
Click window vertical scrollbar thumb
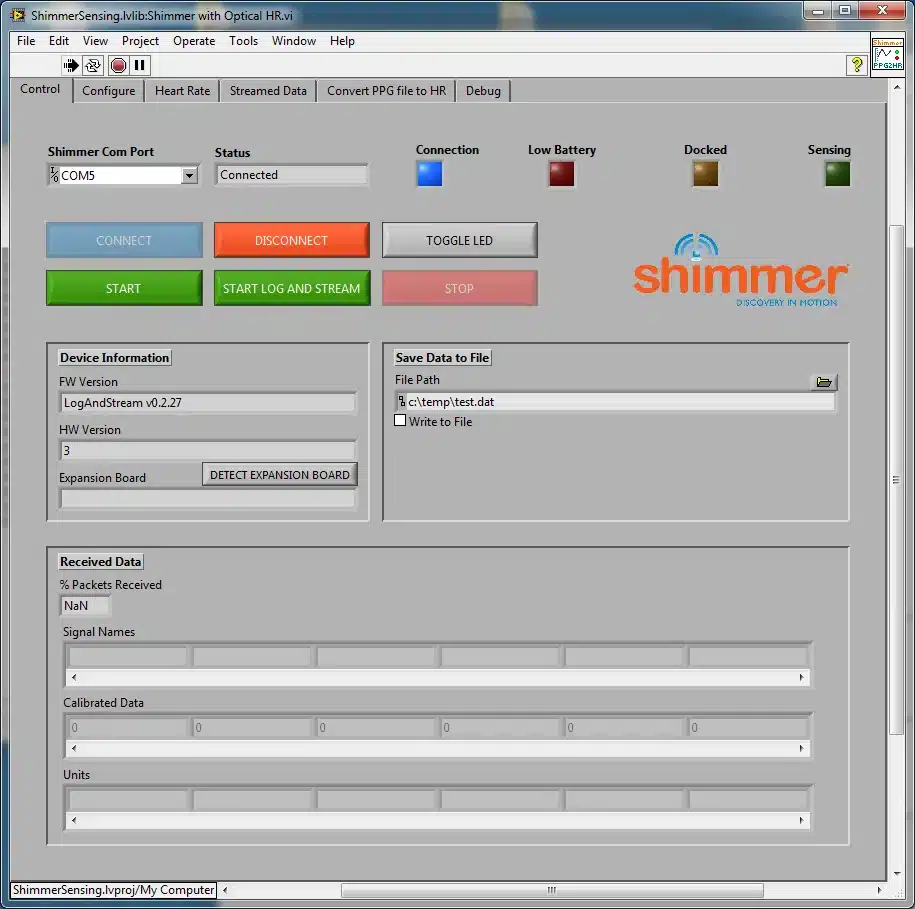point(896,480)
